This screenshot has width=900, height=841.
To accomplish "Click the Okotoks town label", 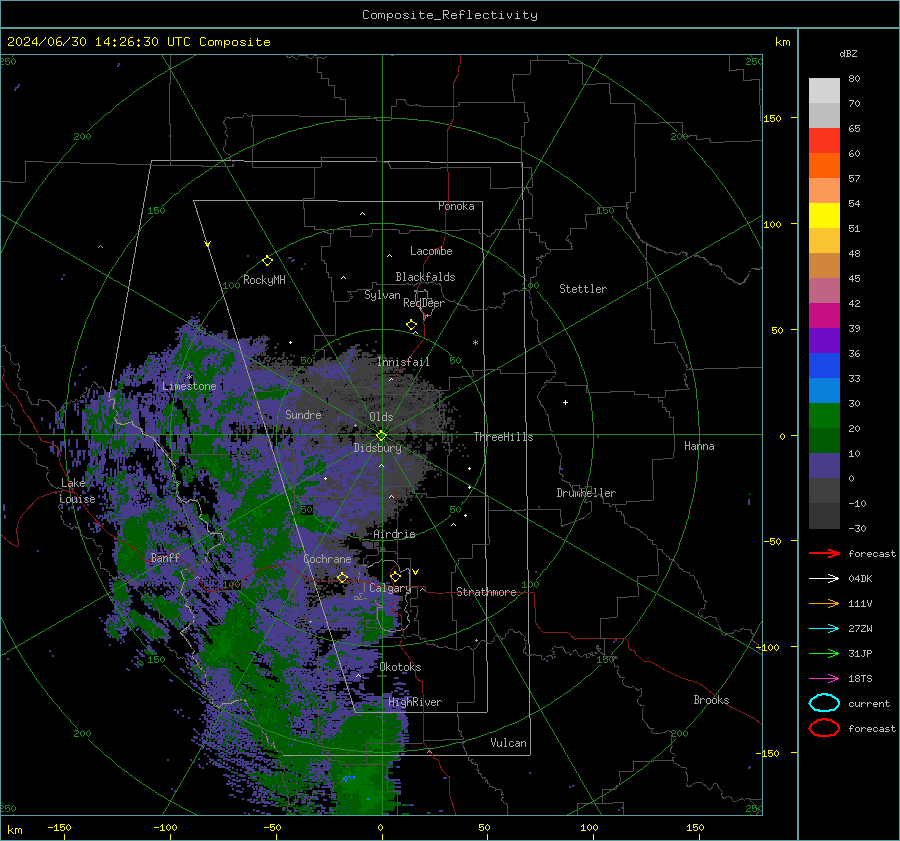I will (400, 667).
